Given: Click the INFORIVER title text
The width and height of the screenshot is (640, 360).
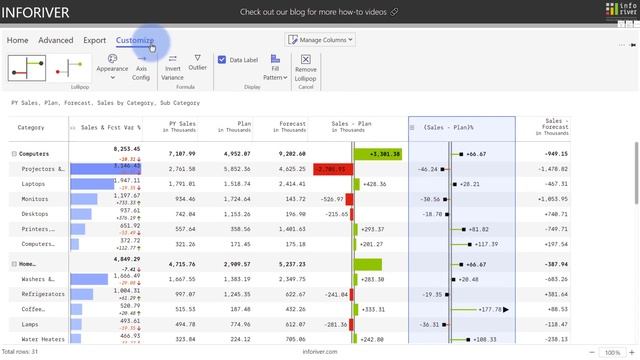Looking at the screenshot, I should 35,13.
